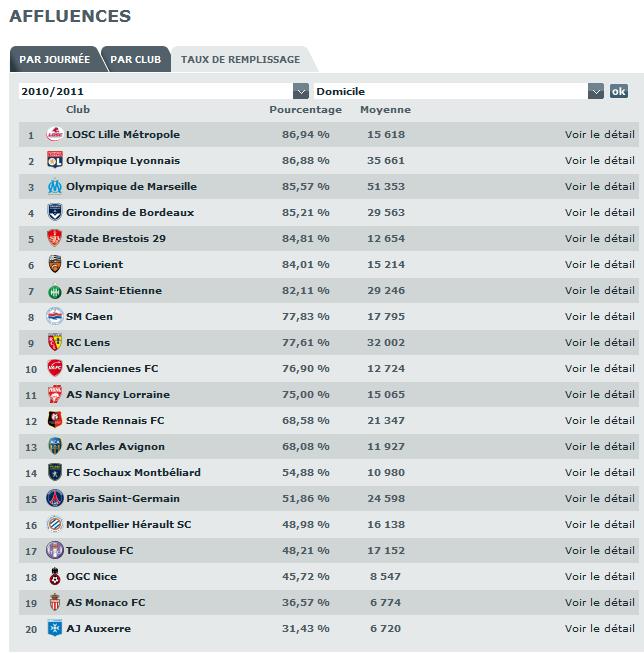This screenshot has width=644, height=653.
Task: Click the Paris Saint-Germain club crest
Action: tap(55, 499)
